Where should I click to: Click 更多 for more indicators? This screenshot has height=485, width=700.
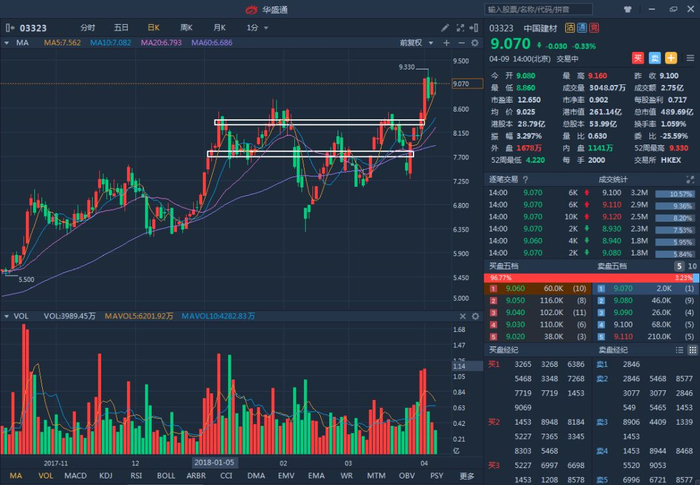tap(468, 476)
